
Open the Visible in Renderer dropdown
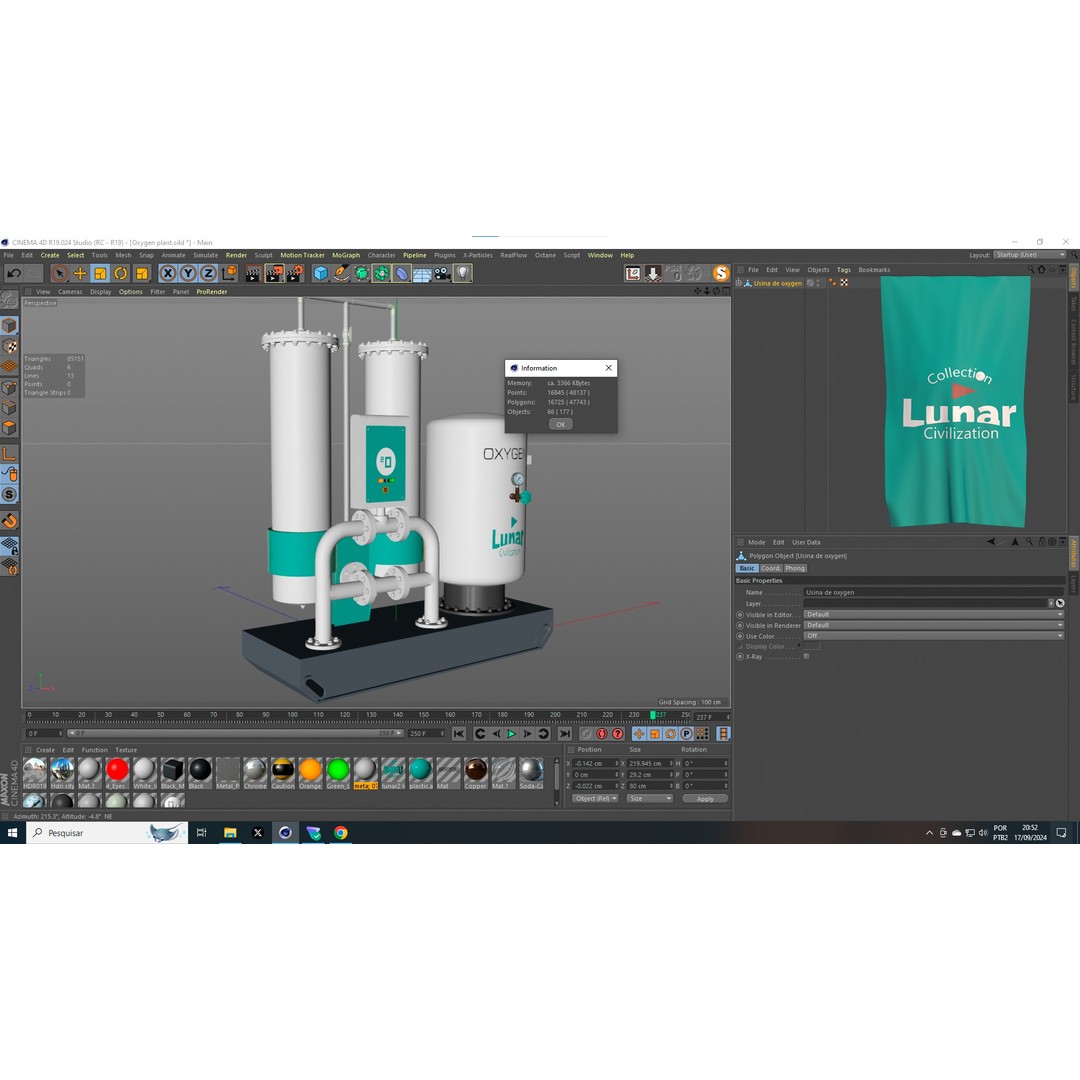pos(934,625)
